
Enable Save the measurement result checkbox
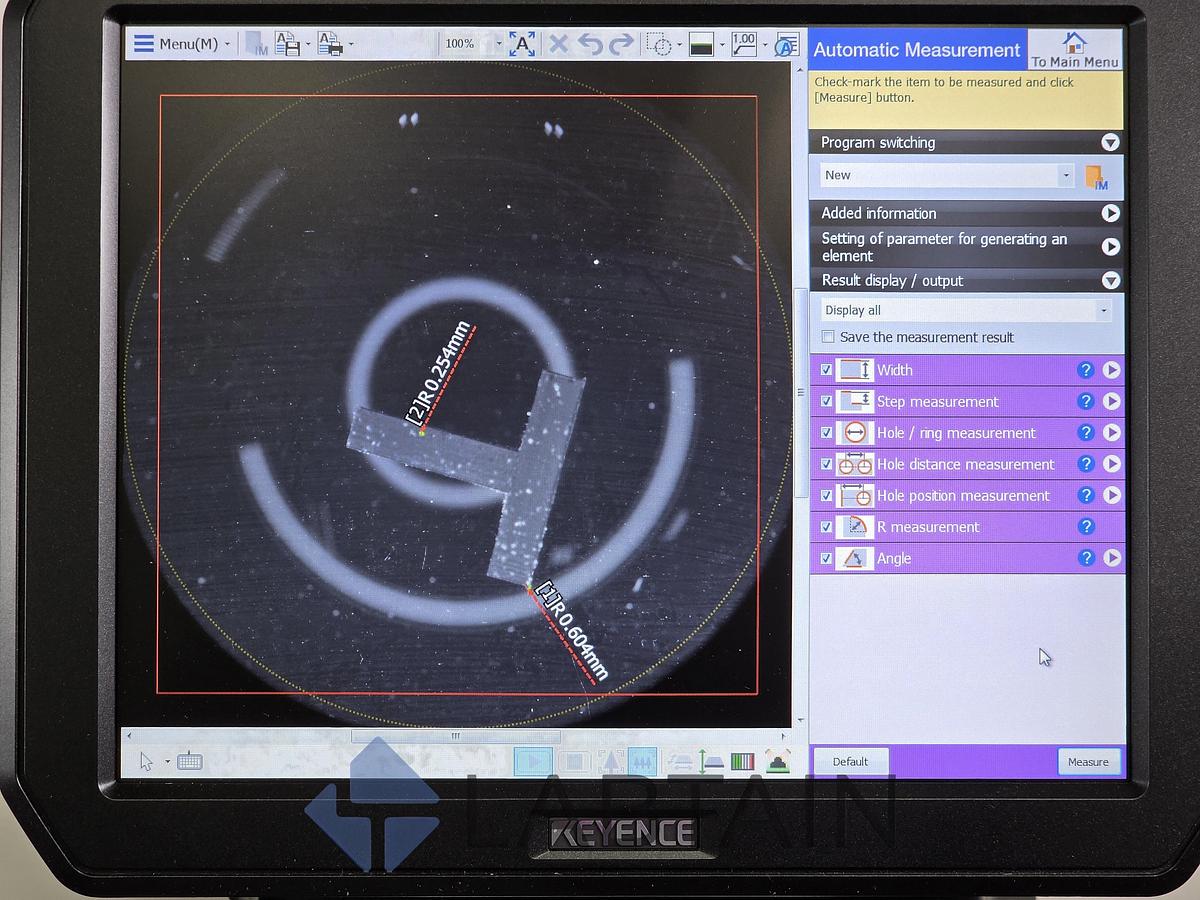[827, 337]
